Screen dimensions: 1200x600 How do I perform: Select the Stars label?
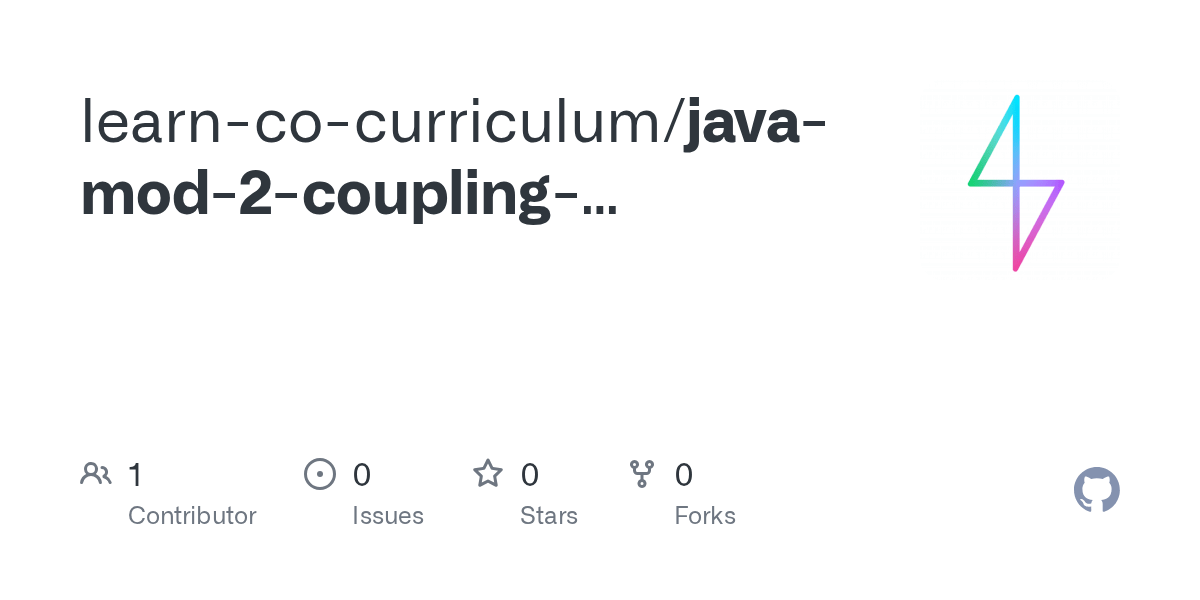coord(549,516)
